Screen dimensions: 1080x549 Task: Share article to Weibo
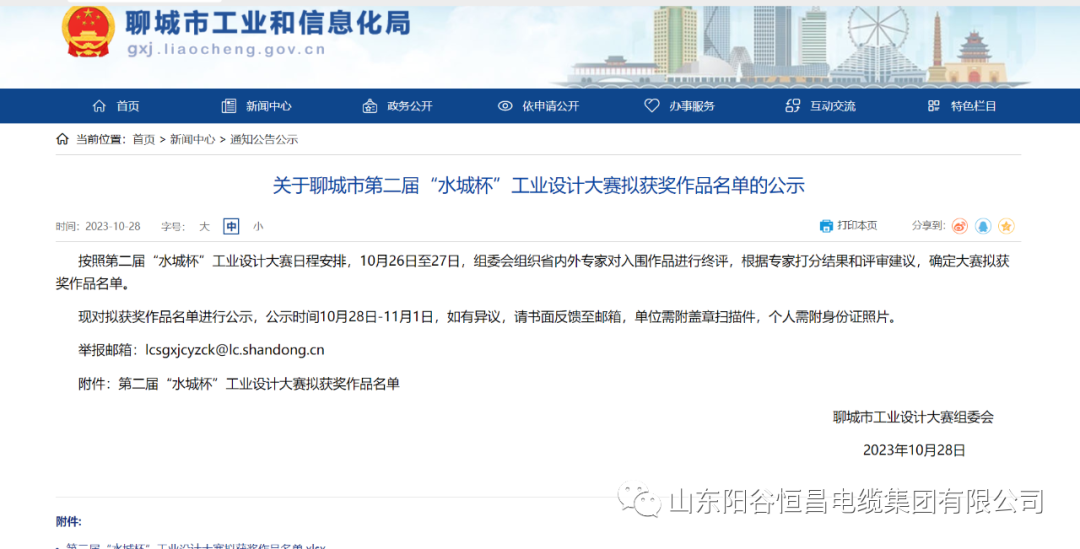pyautogui.click(x=960, y=226)
